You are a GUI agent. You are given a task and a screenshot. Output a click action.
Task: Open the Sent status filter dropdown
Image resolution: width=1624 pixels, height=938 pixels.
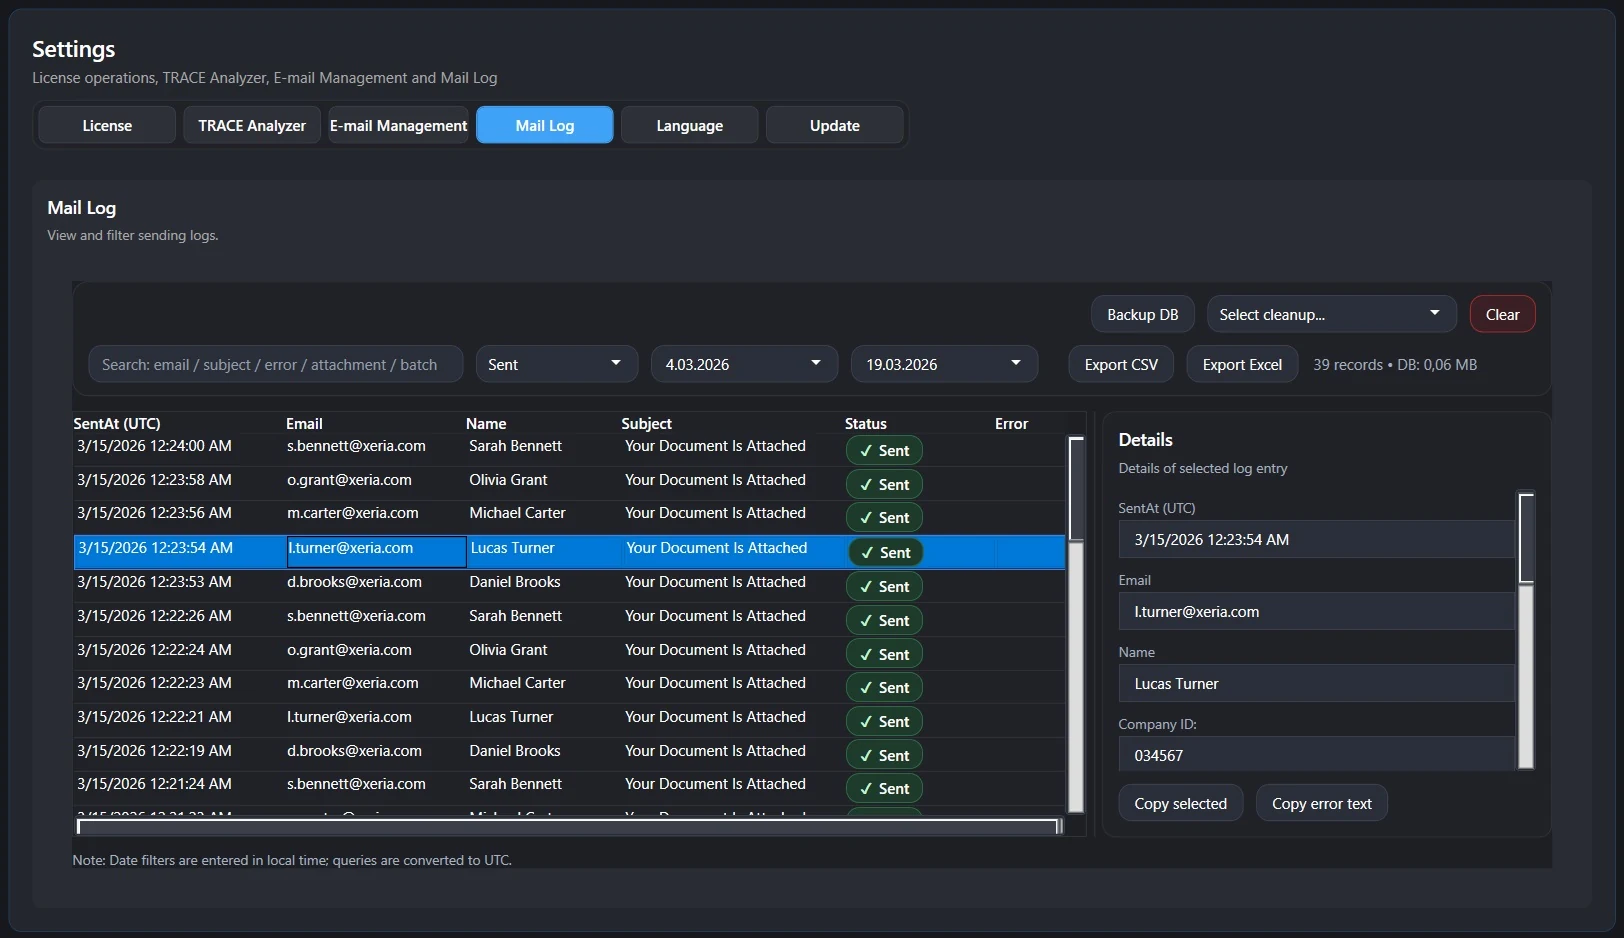(556, 365)
